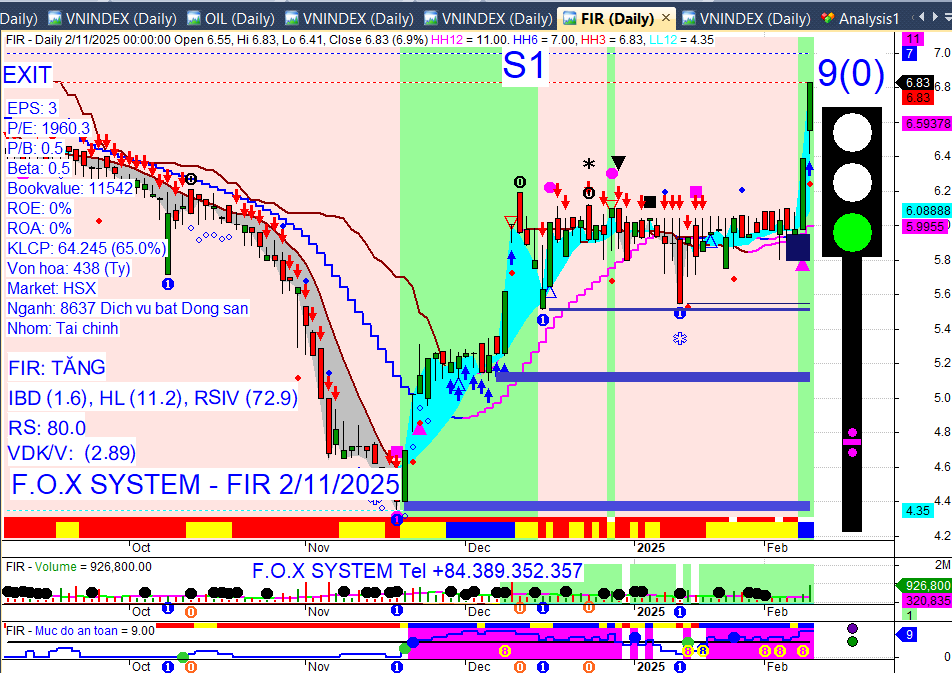The height and width of the screenshot is (673, 952).
Task: Open the tab list dropdown arrow
Action: (x=946, y=17)
